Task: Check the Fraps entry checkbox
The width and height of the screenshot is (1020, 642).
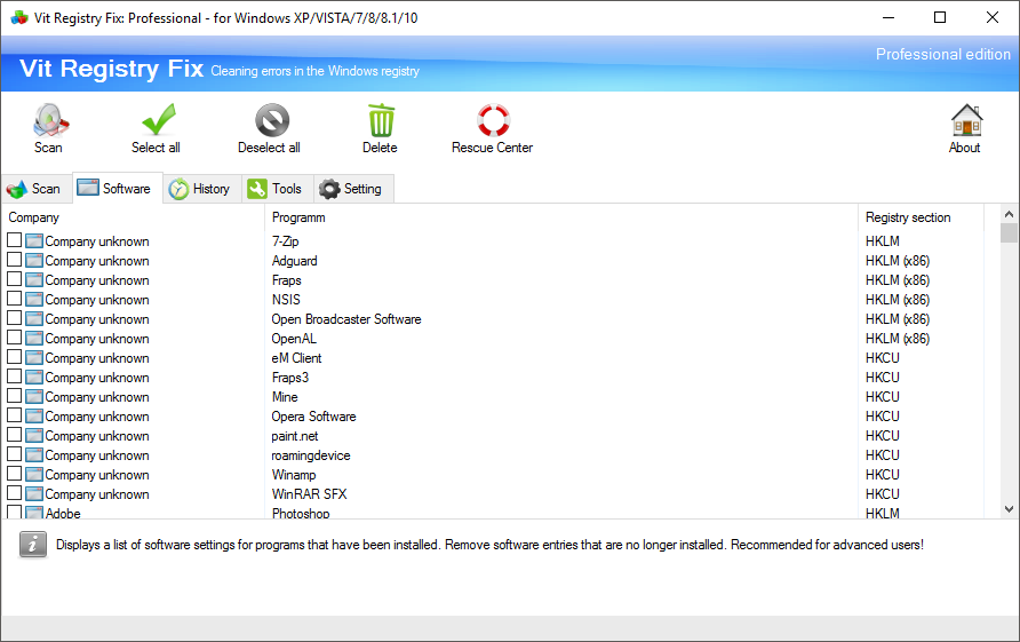Action: [14, 279]
